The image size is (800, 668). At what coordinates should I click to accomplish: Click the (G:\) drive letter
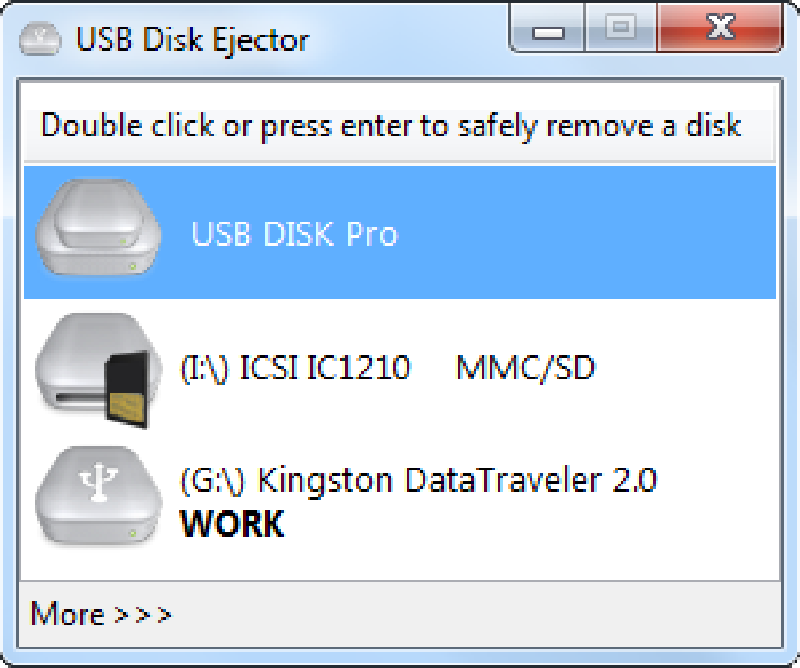click(213, 481)
